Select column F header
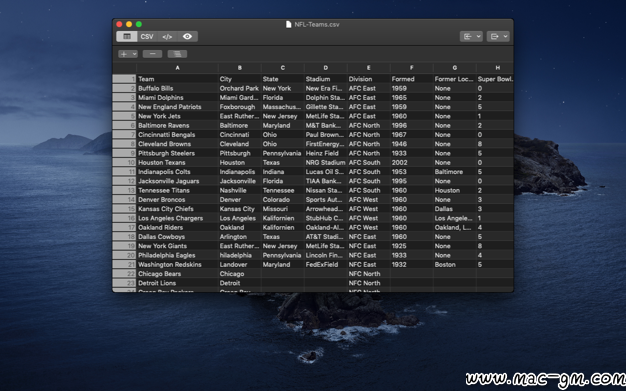626x391 pixels. (412, 68)
